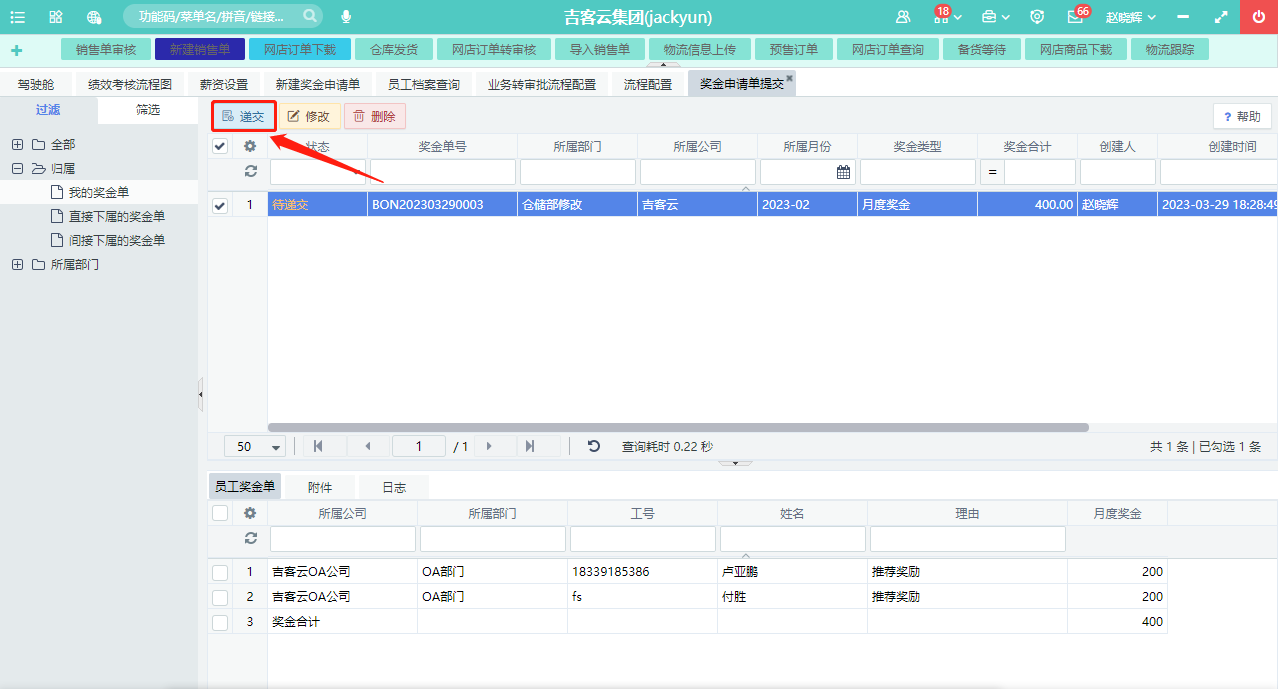Uncheck the row 1 checkbox for BON202303290003
The image size is (1278, 689).
click(220, 205)
